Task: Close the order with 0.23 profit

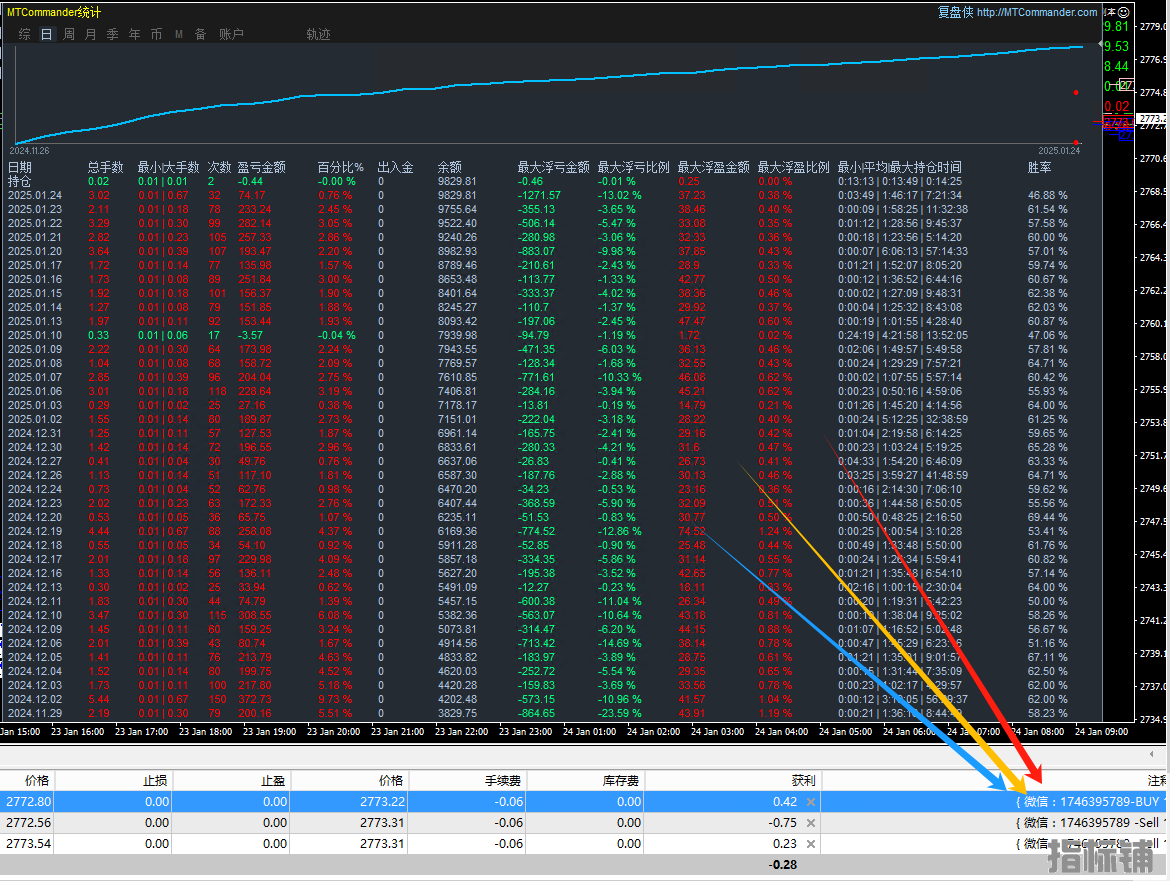Action: click(811, 844)
